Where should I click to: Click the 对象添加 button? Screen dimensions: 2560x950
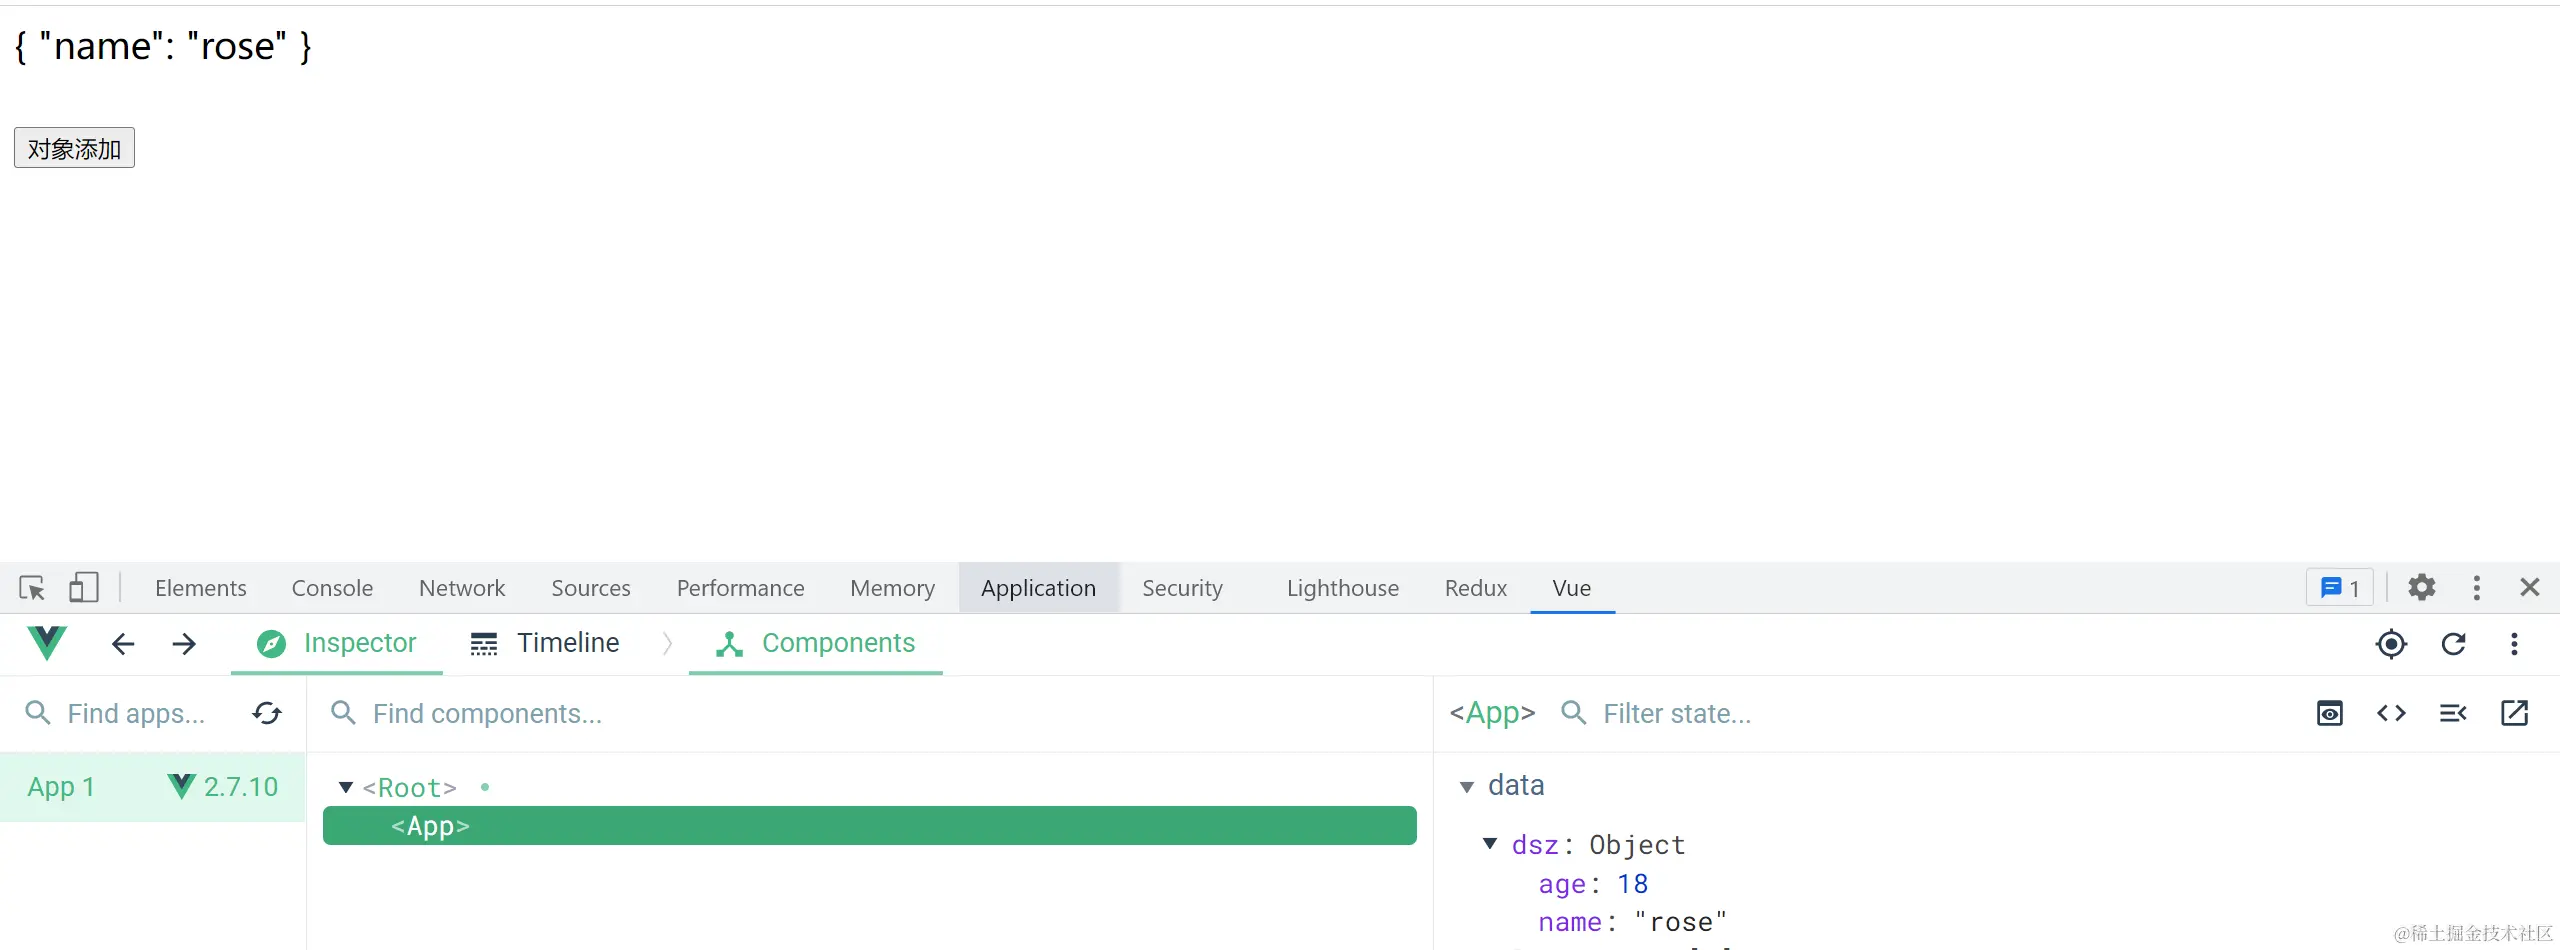coord(74,148)
